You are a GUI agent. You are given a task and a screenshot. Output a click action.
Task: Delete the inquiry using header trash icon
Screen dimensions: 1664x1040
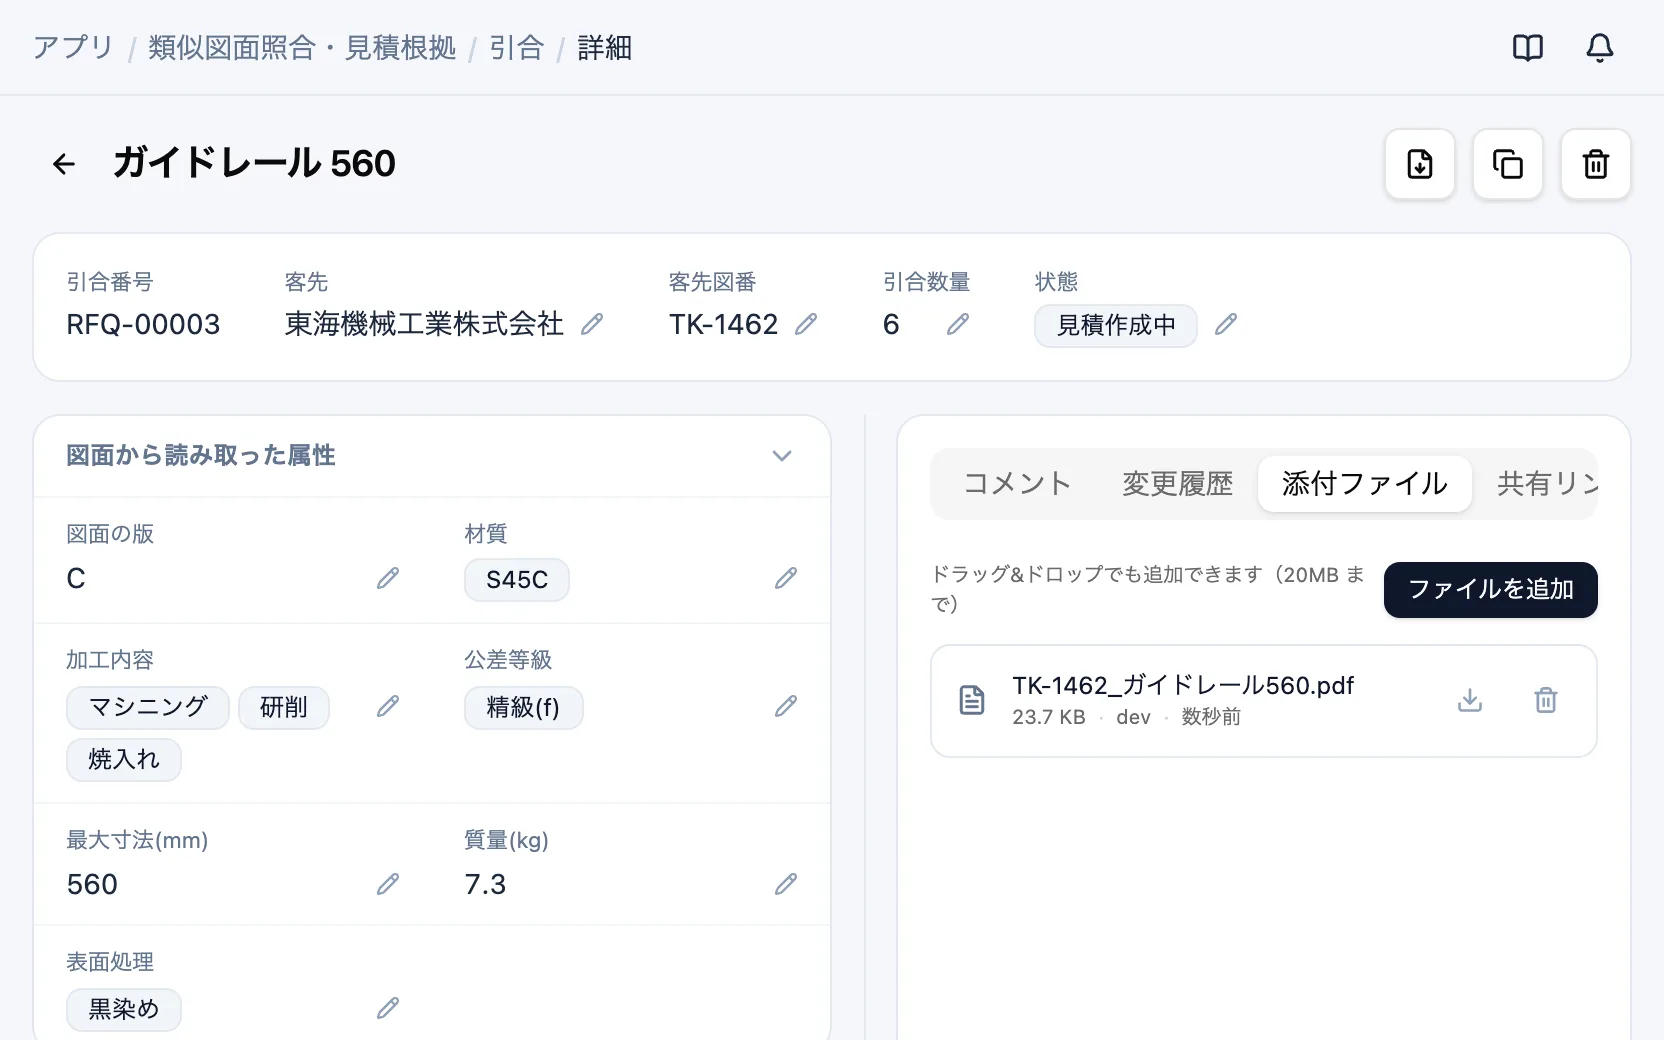pyautogui.click(x=1596, y=164)
